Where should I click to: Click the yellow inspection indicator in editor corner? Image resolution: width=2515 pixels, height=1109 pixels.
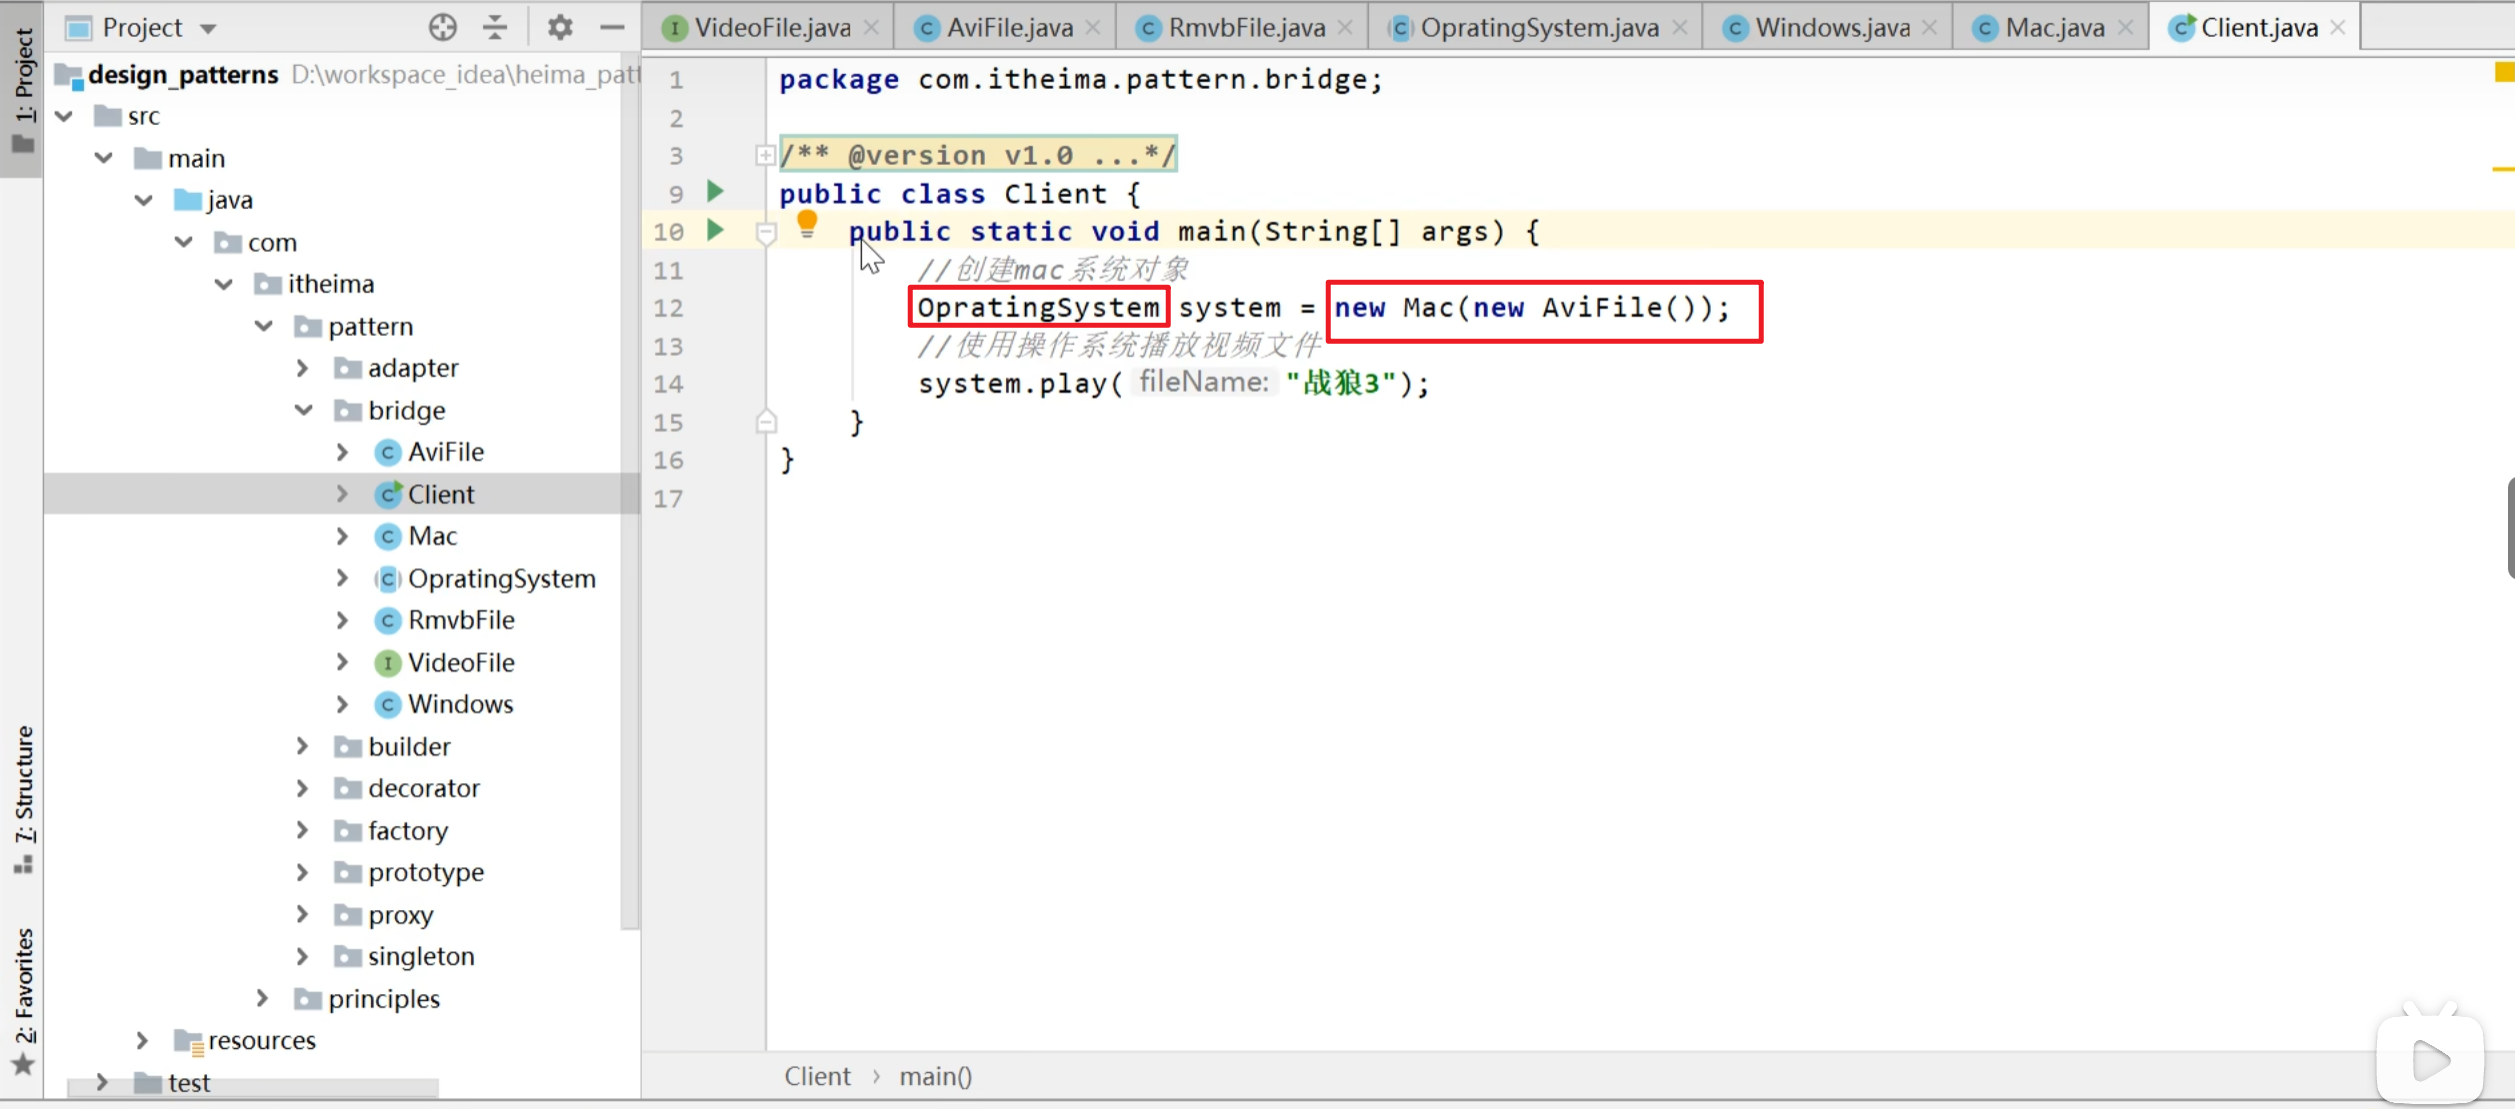[x=2503, y=72]
